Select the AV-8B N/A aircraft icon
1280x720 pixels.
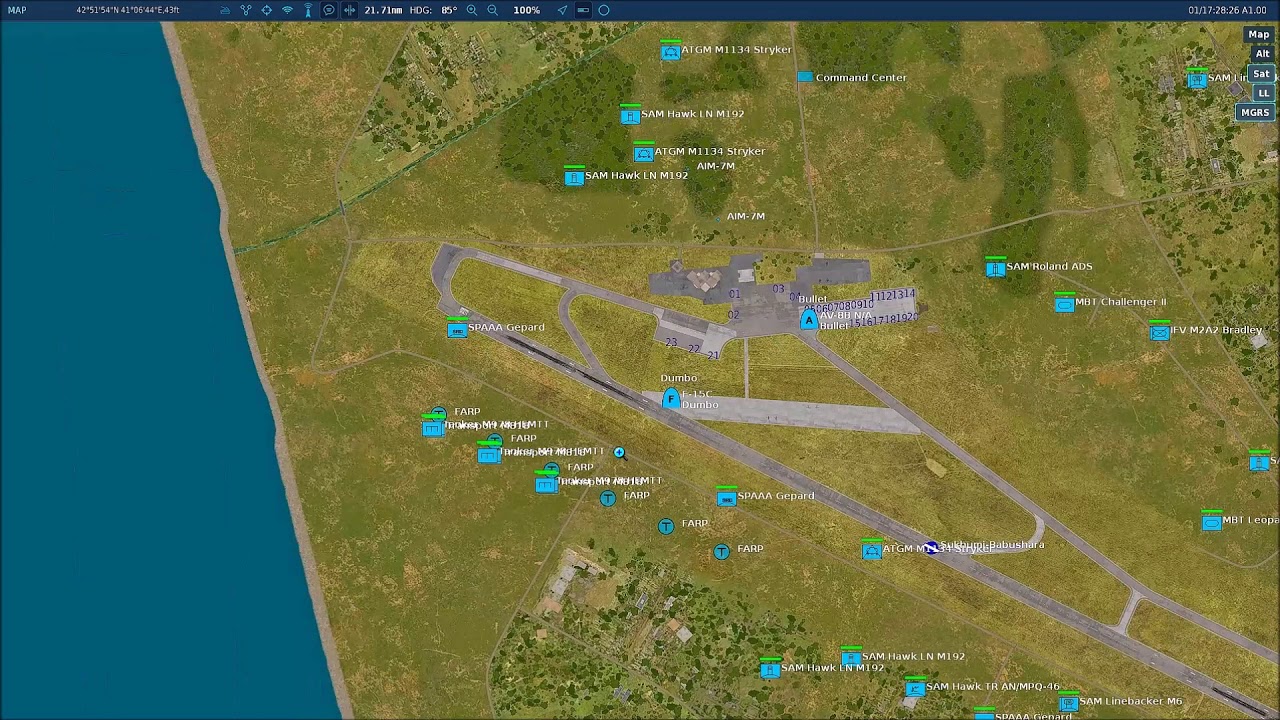pyautogui.click(x=808, y=320)
